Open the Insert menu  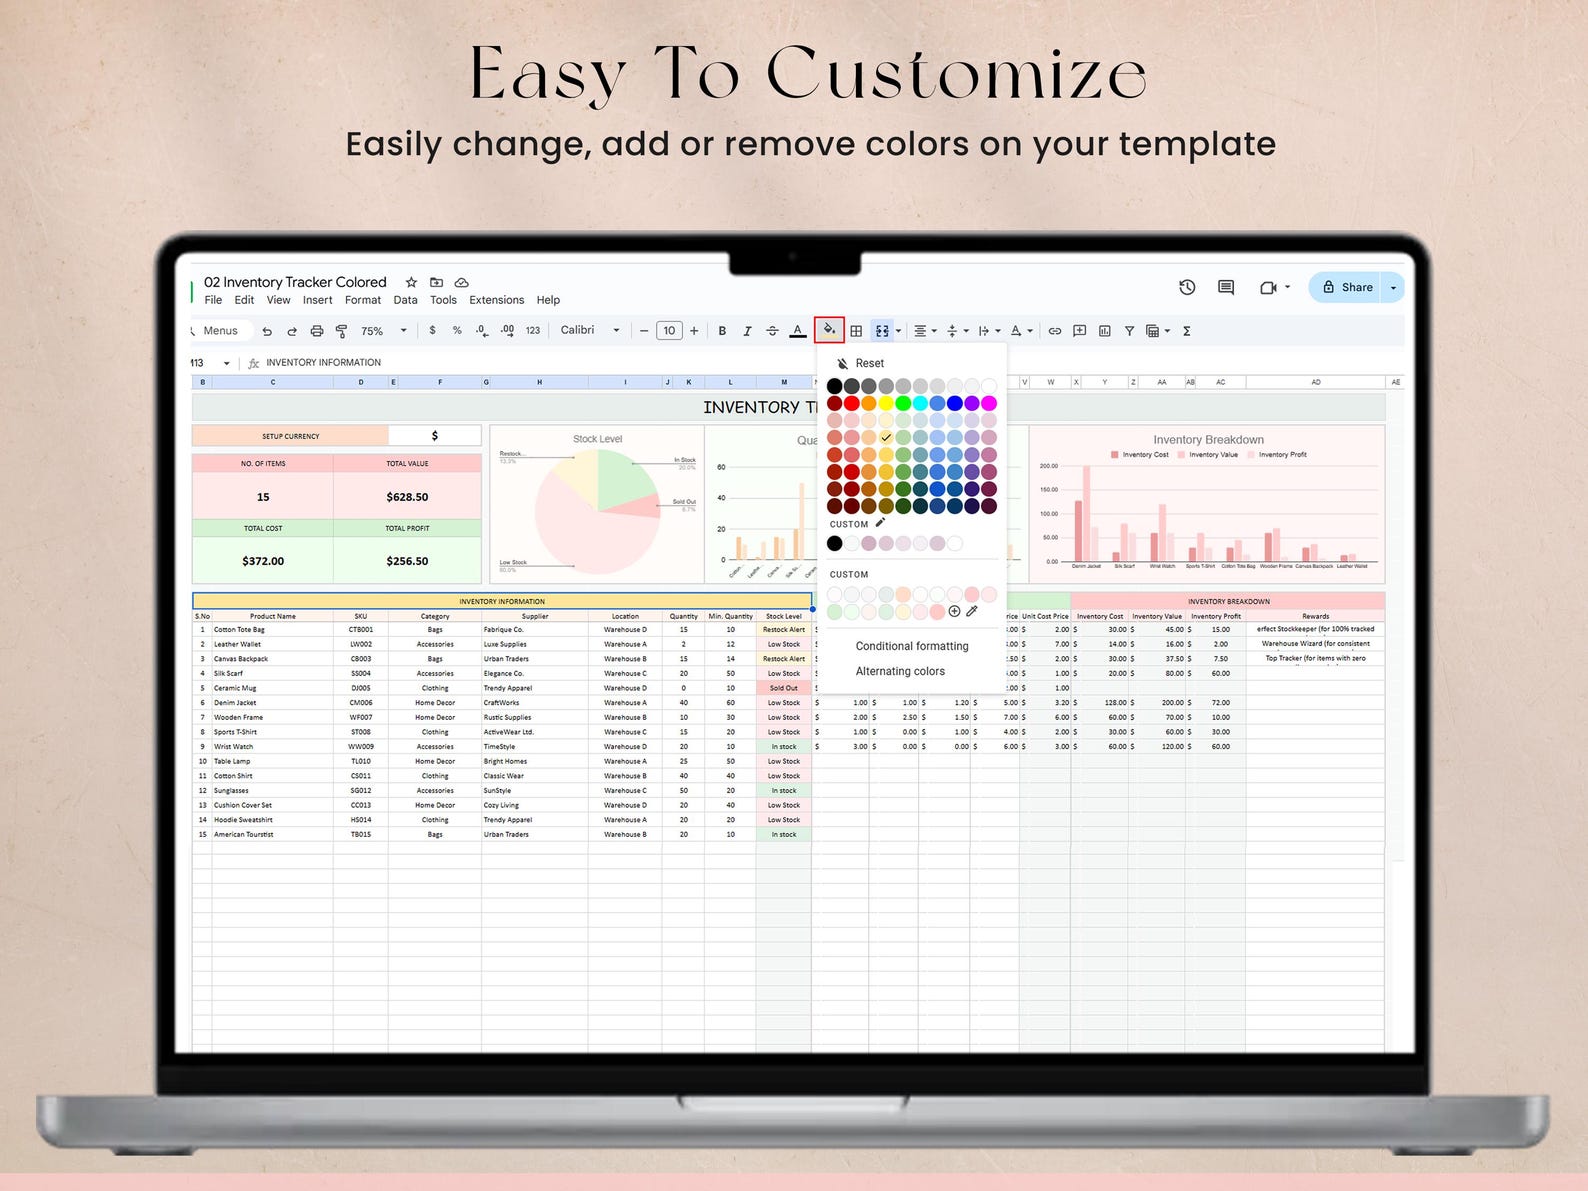[x=317, y=300]
